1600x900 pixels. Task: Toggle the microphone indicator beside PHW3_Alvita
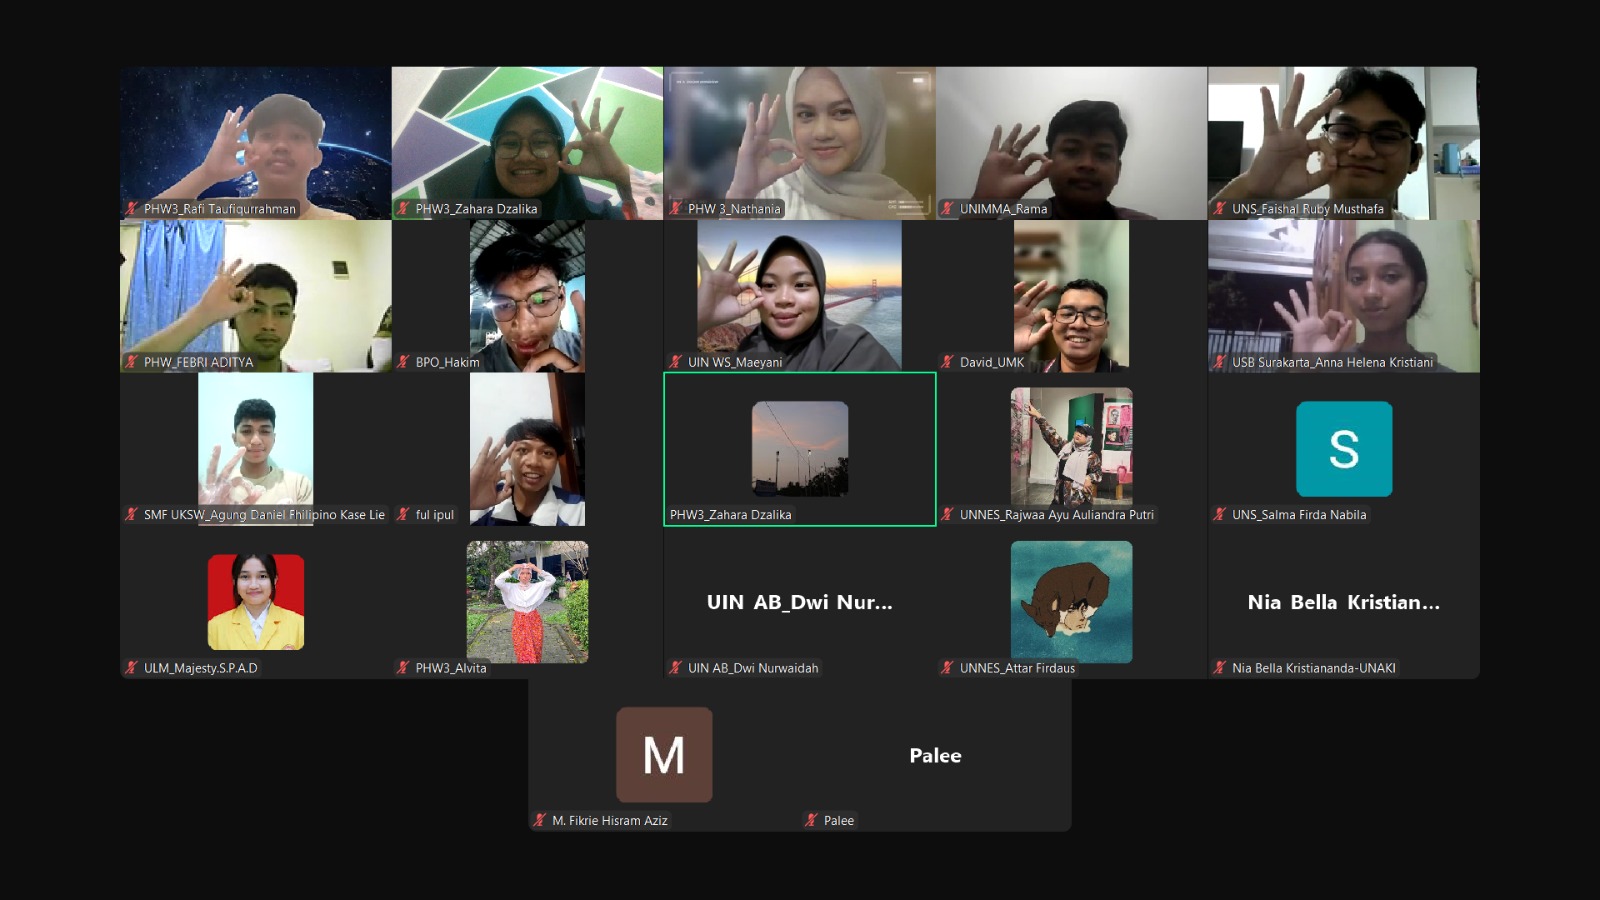coord(402,668)
